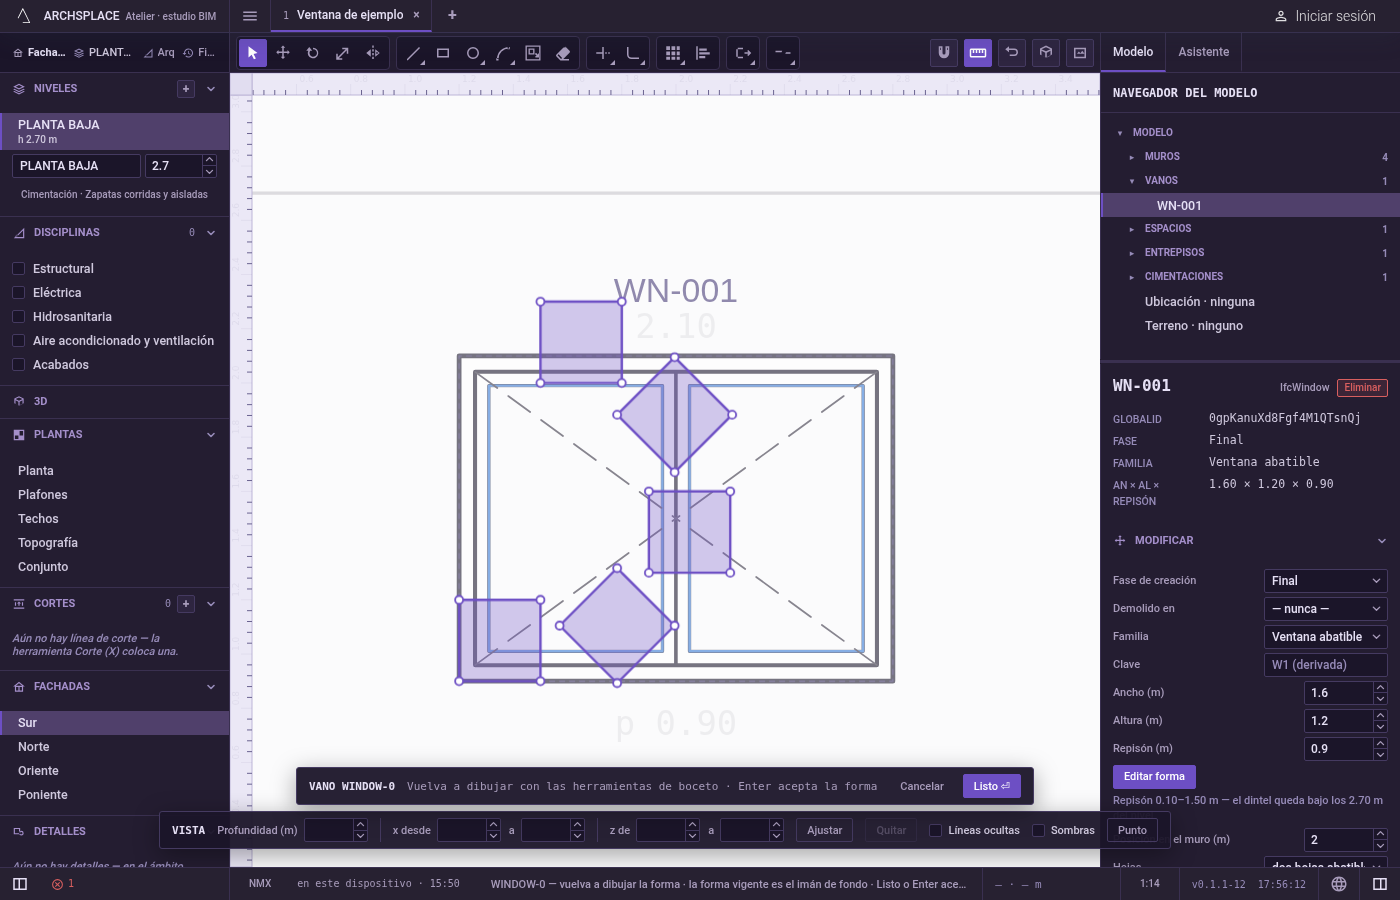The image size is (1400, 900).
Task: Open the Fase de creación dropdown
Action: (x=1326, y=581)
